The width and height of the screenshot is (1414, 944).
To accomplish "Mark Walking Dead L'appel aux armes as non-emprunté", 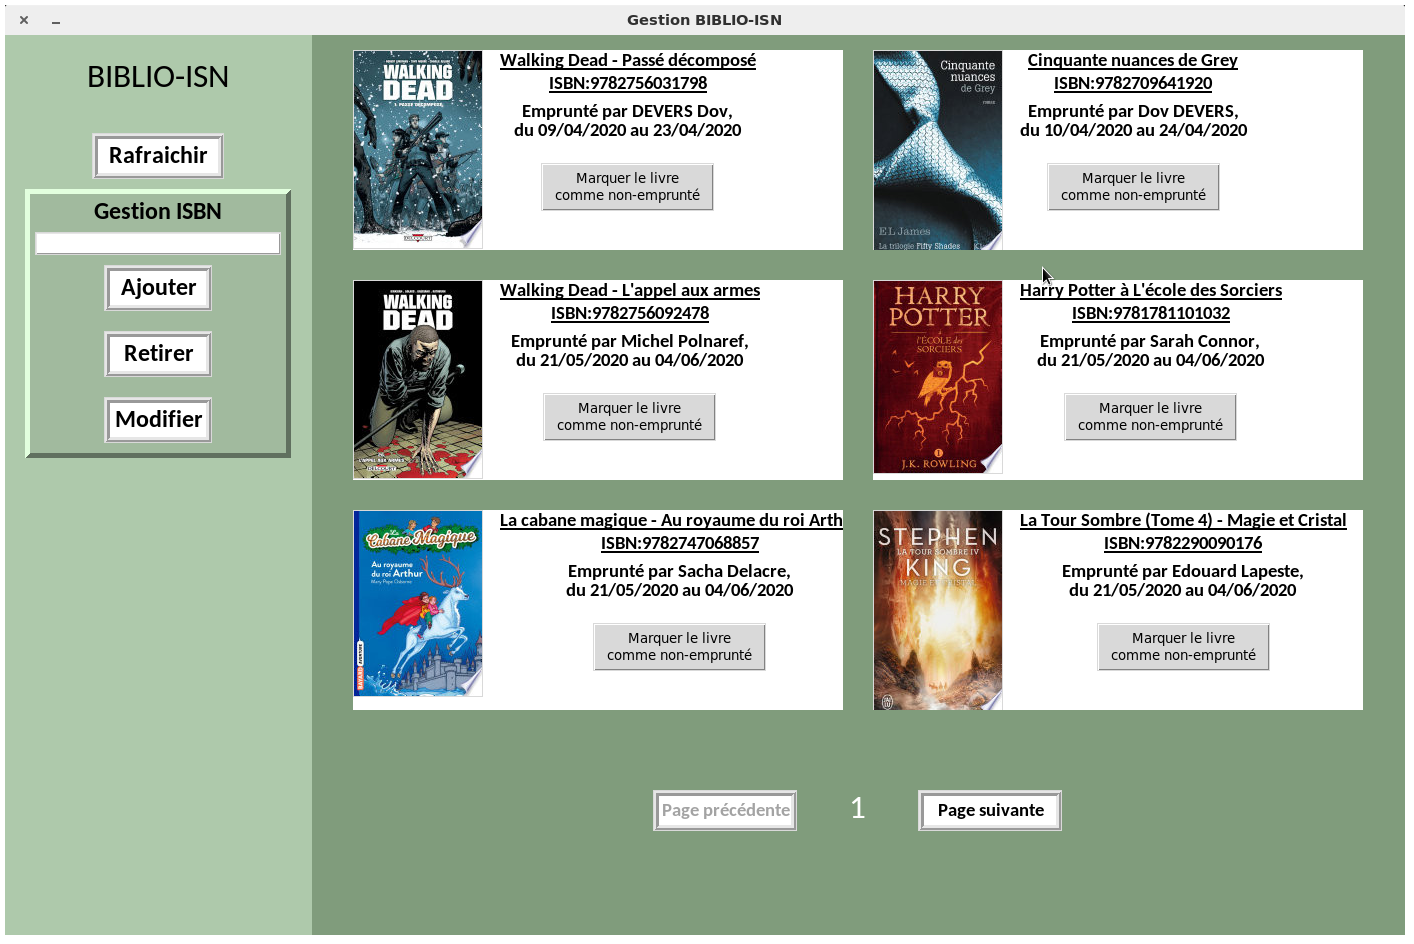I will click(629, 417).
